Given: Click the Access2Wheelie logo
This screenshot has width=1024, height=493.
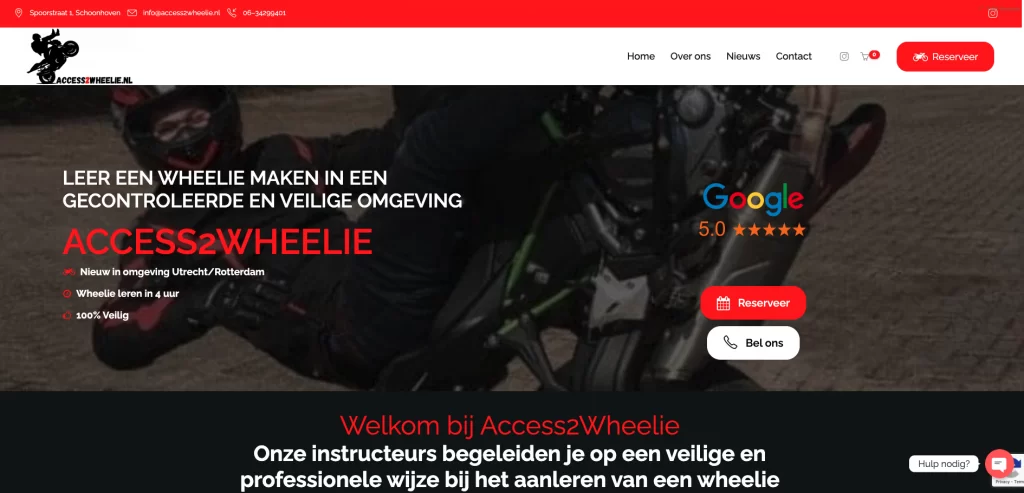Looking at the screenshot, I should tap(80, 57).
